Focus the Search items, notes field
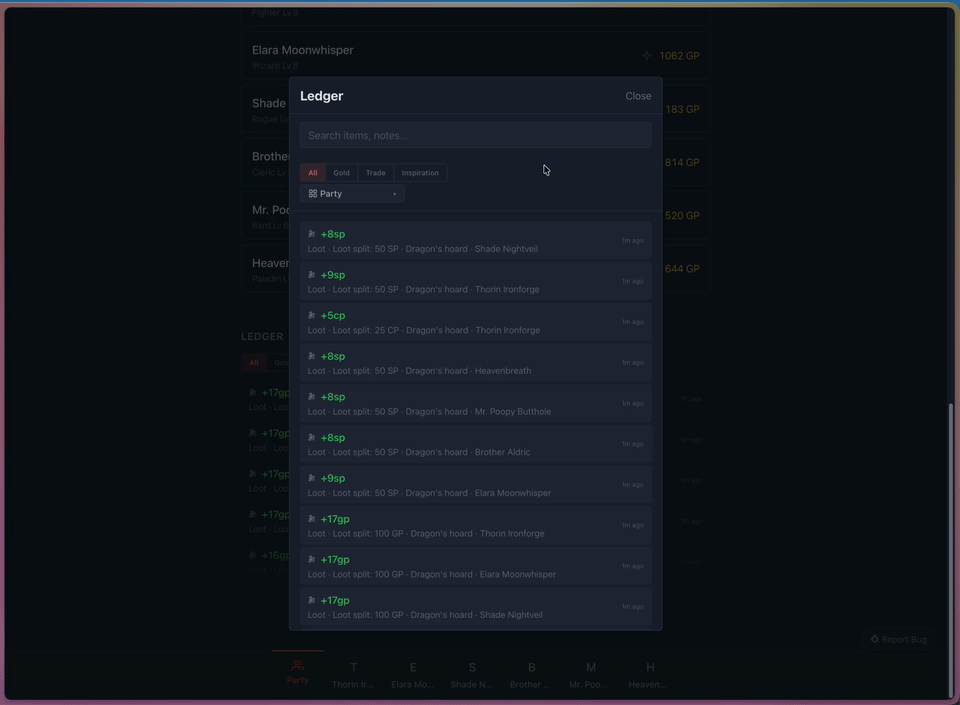 click(476, 135)
